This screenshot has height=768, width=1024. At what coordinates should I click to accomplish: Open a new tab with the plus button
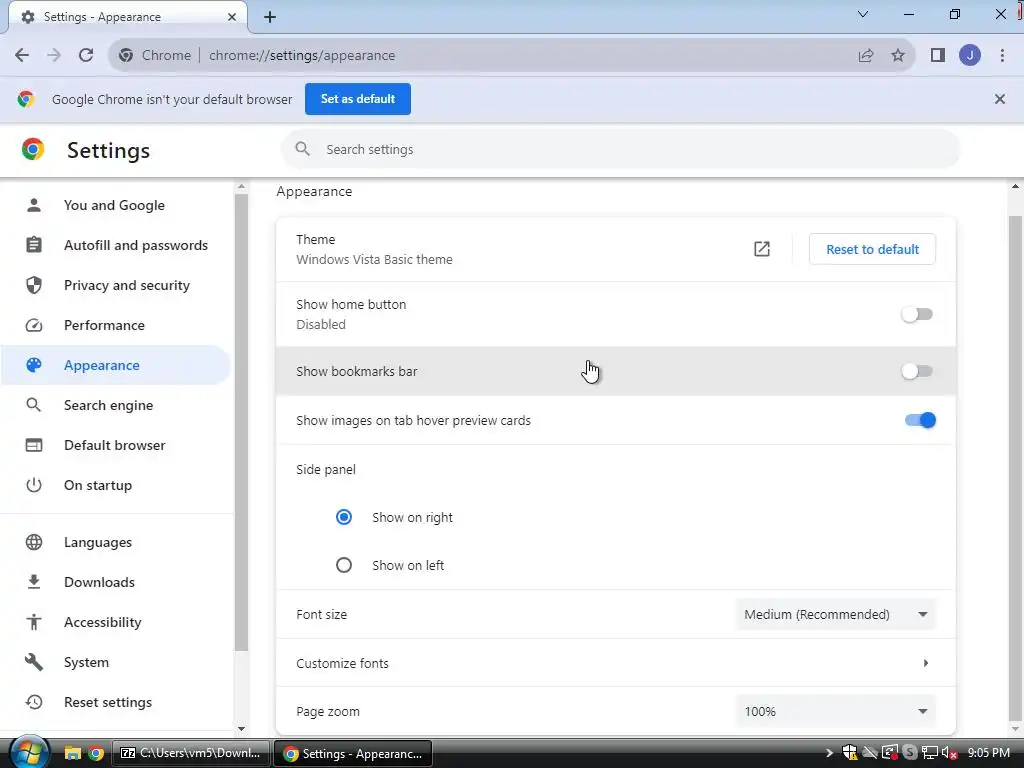pos(270,17)
